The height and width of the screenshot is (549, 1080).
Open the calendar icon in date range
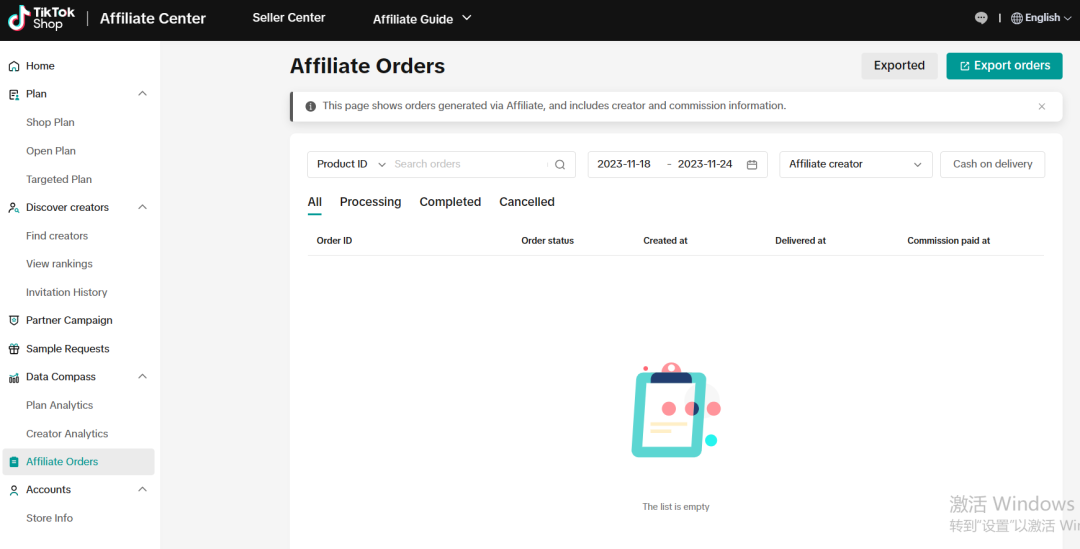pyautogui.click(x=752, y=165)
